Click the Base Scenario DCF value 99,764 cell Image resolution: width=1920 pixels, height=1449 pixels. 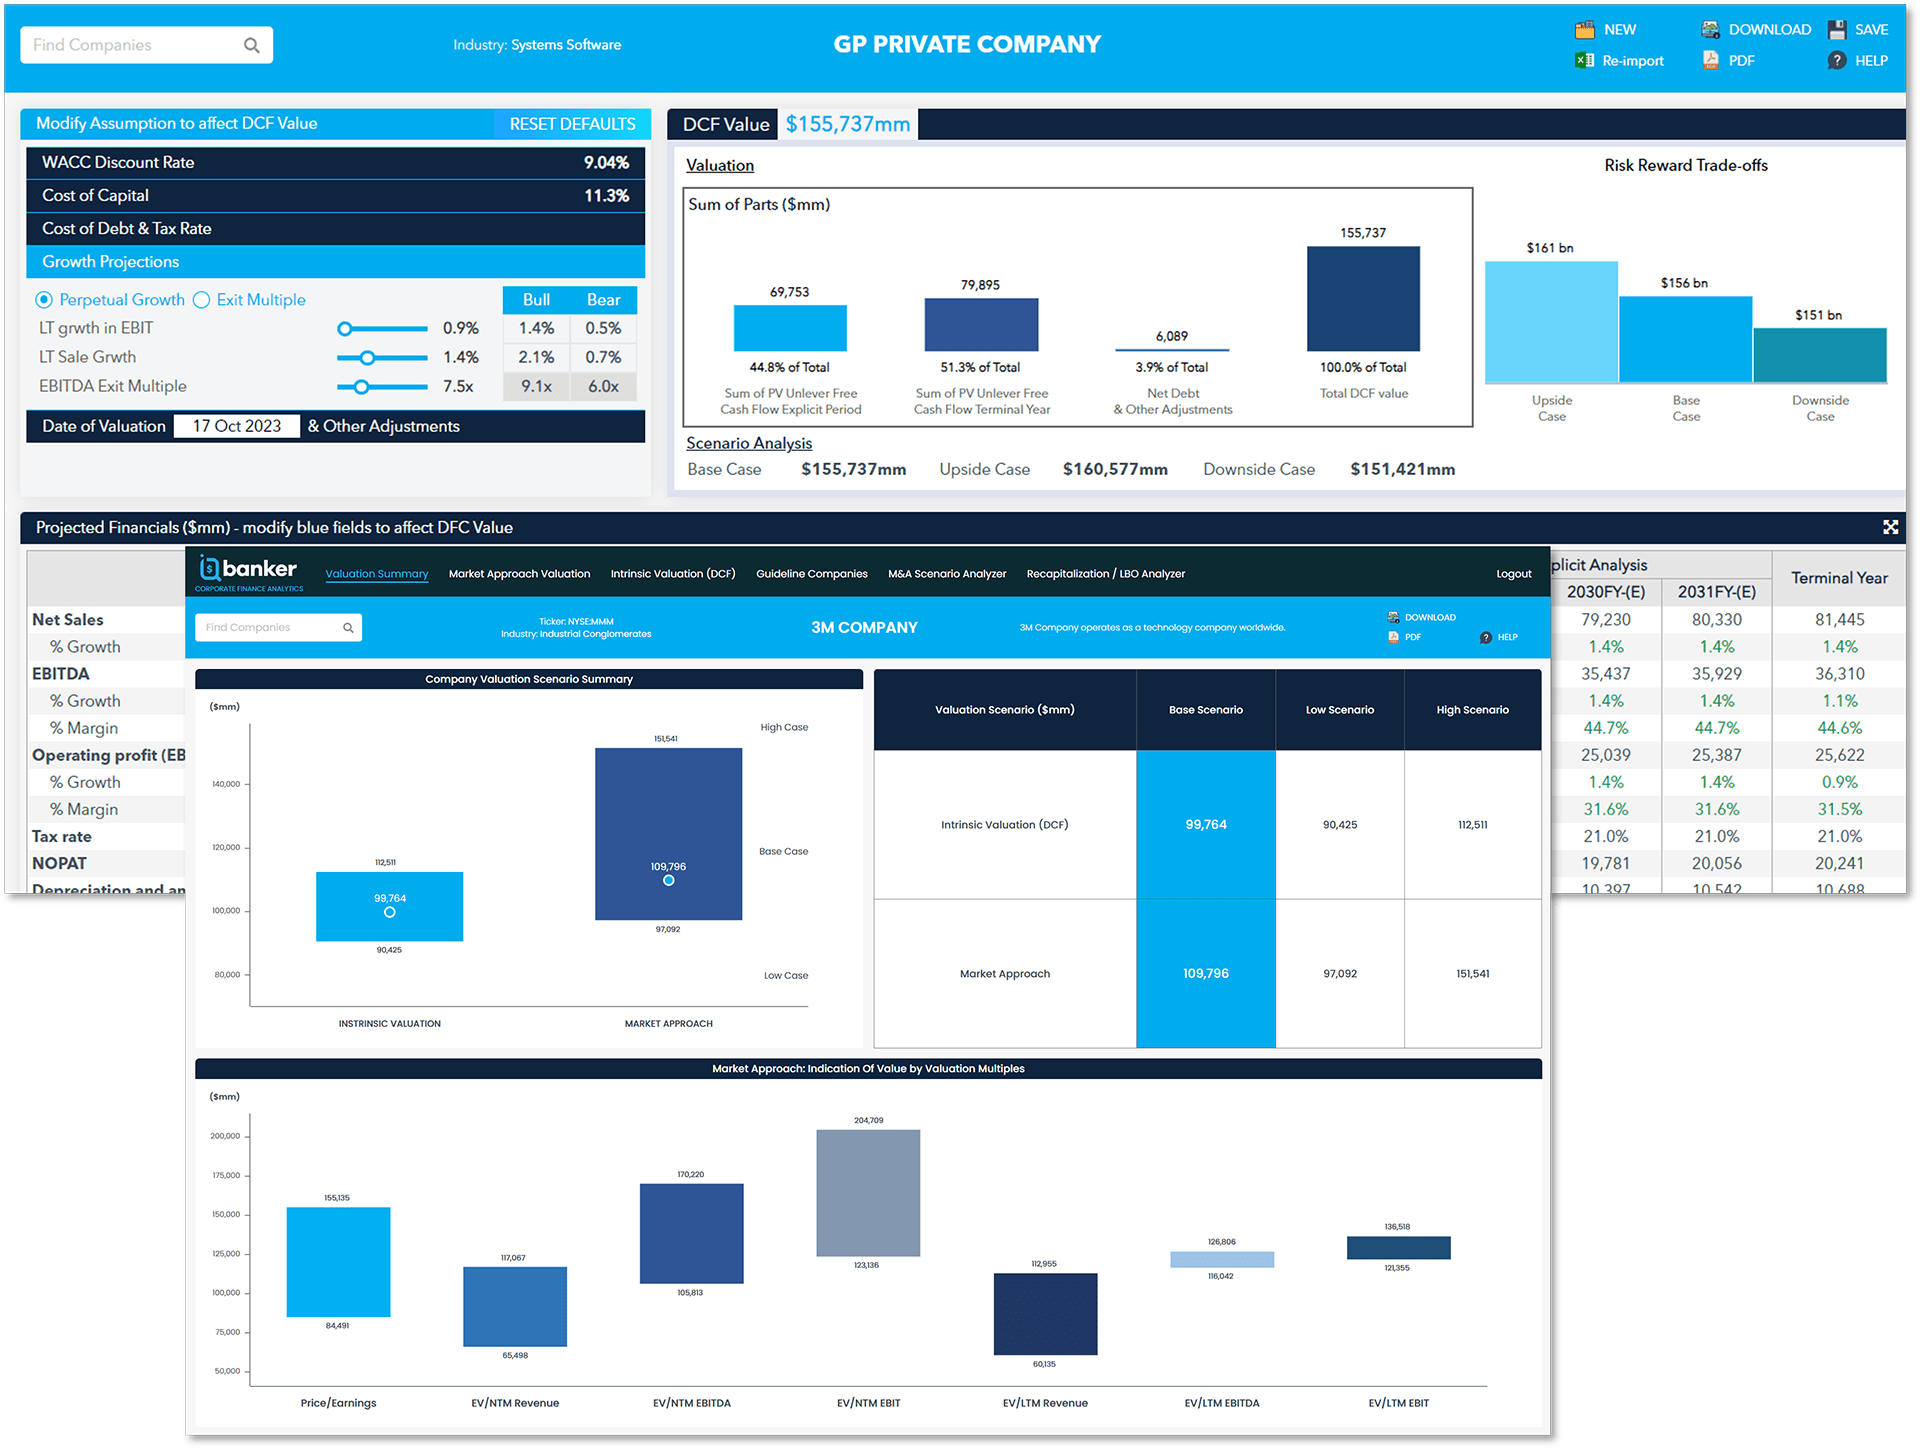[1206, 825]
